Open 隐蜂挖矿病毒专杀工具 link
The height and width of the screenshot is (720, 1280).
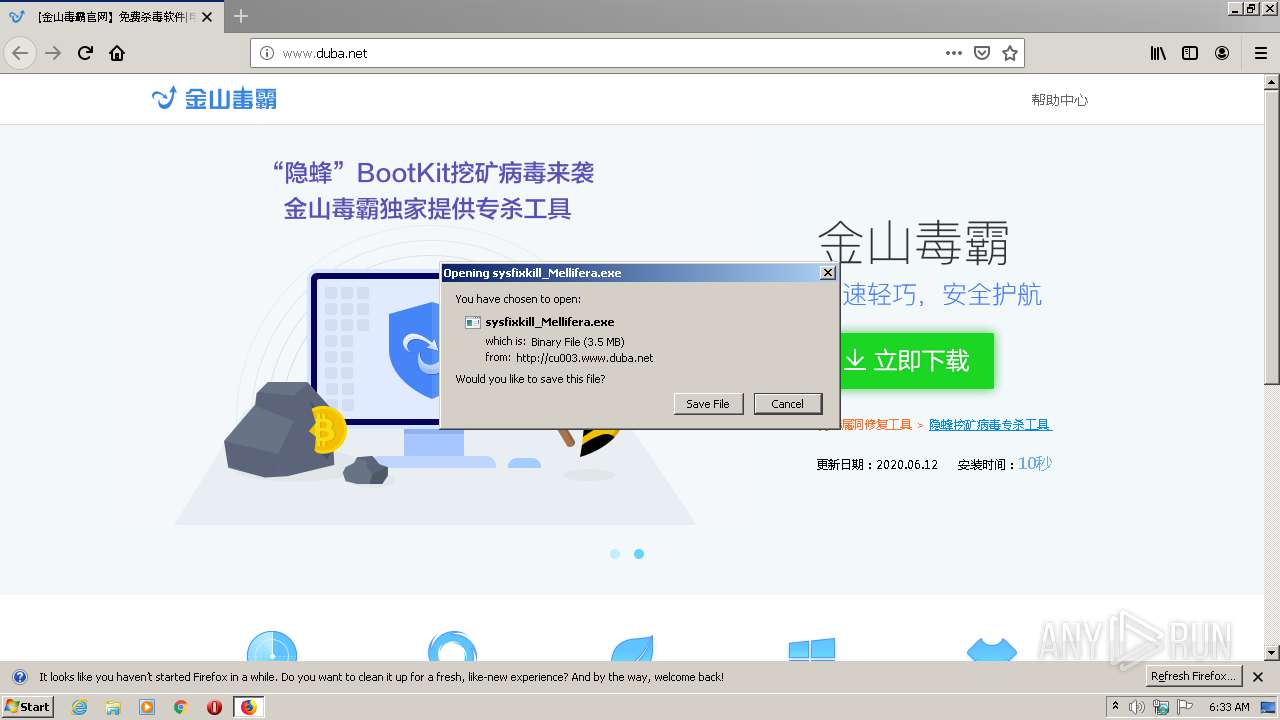[990, 425]
